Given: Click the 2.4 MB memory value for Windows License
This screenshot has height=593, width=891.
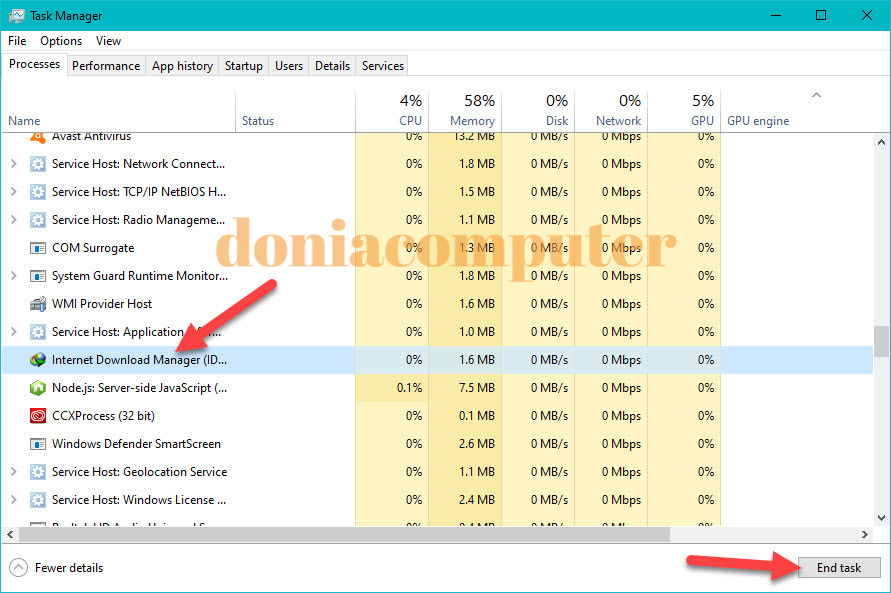Looking at the screenshot, I should pos(477,500).
